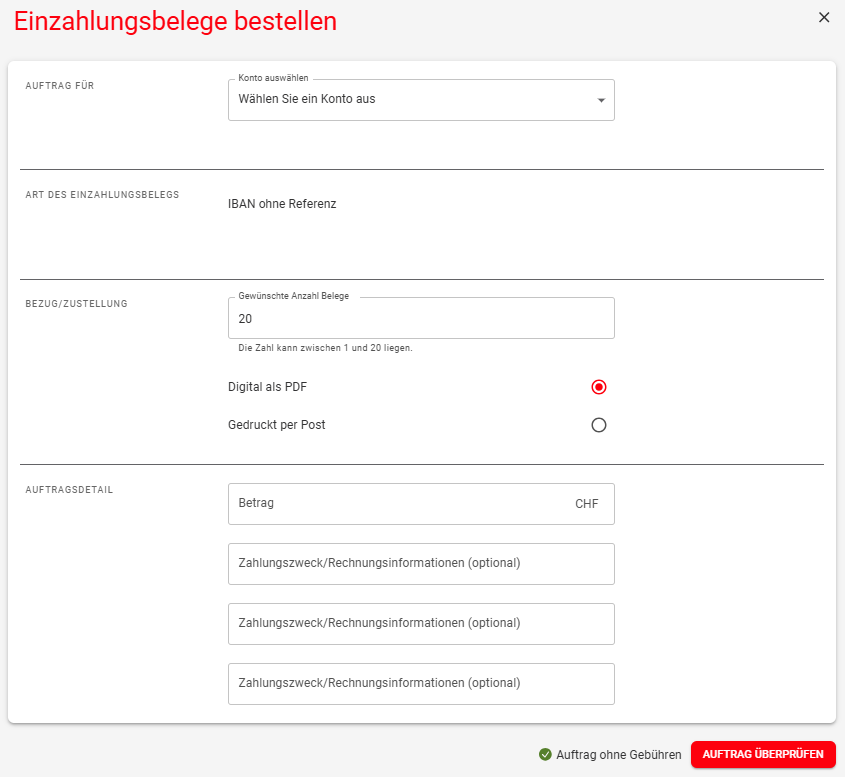845x777 pixels.
Task: Focus the Gewünschte Anzahl Belege field
Action: [421, 318]
